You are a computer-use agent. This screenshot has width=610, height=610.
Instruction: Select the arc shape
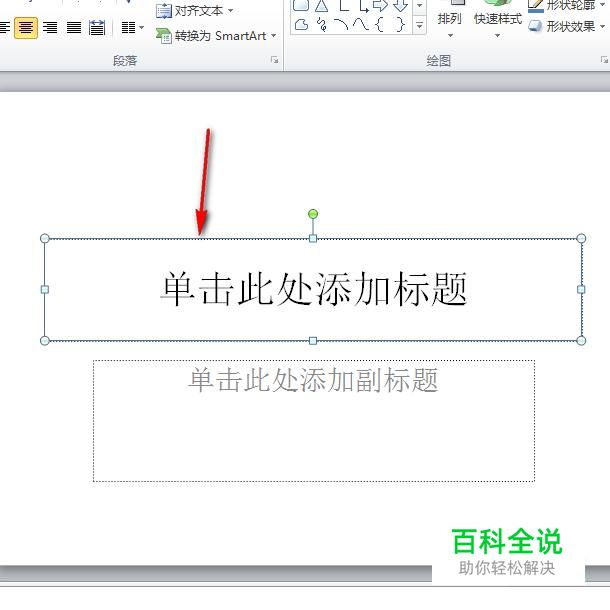point(342,25)
